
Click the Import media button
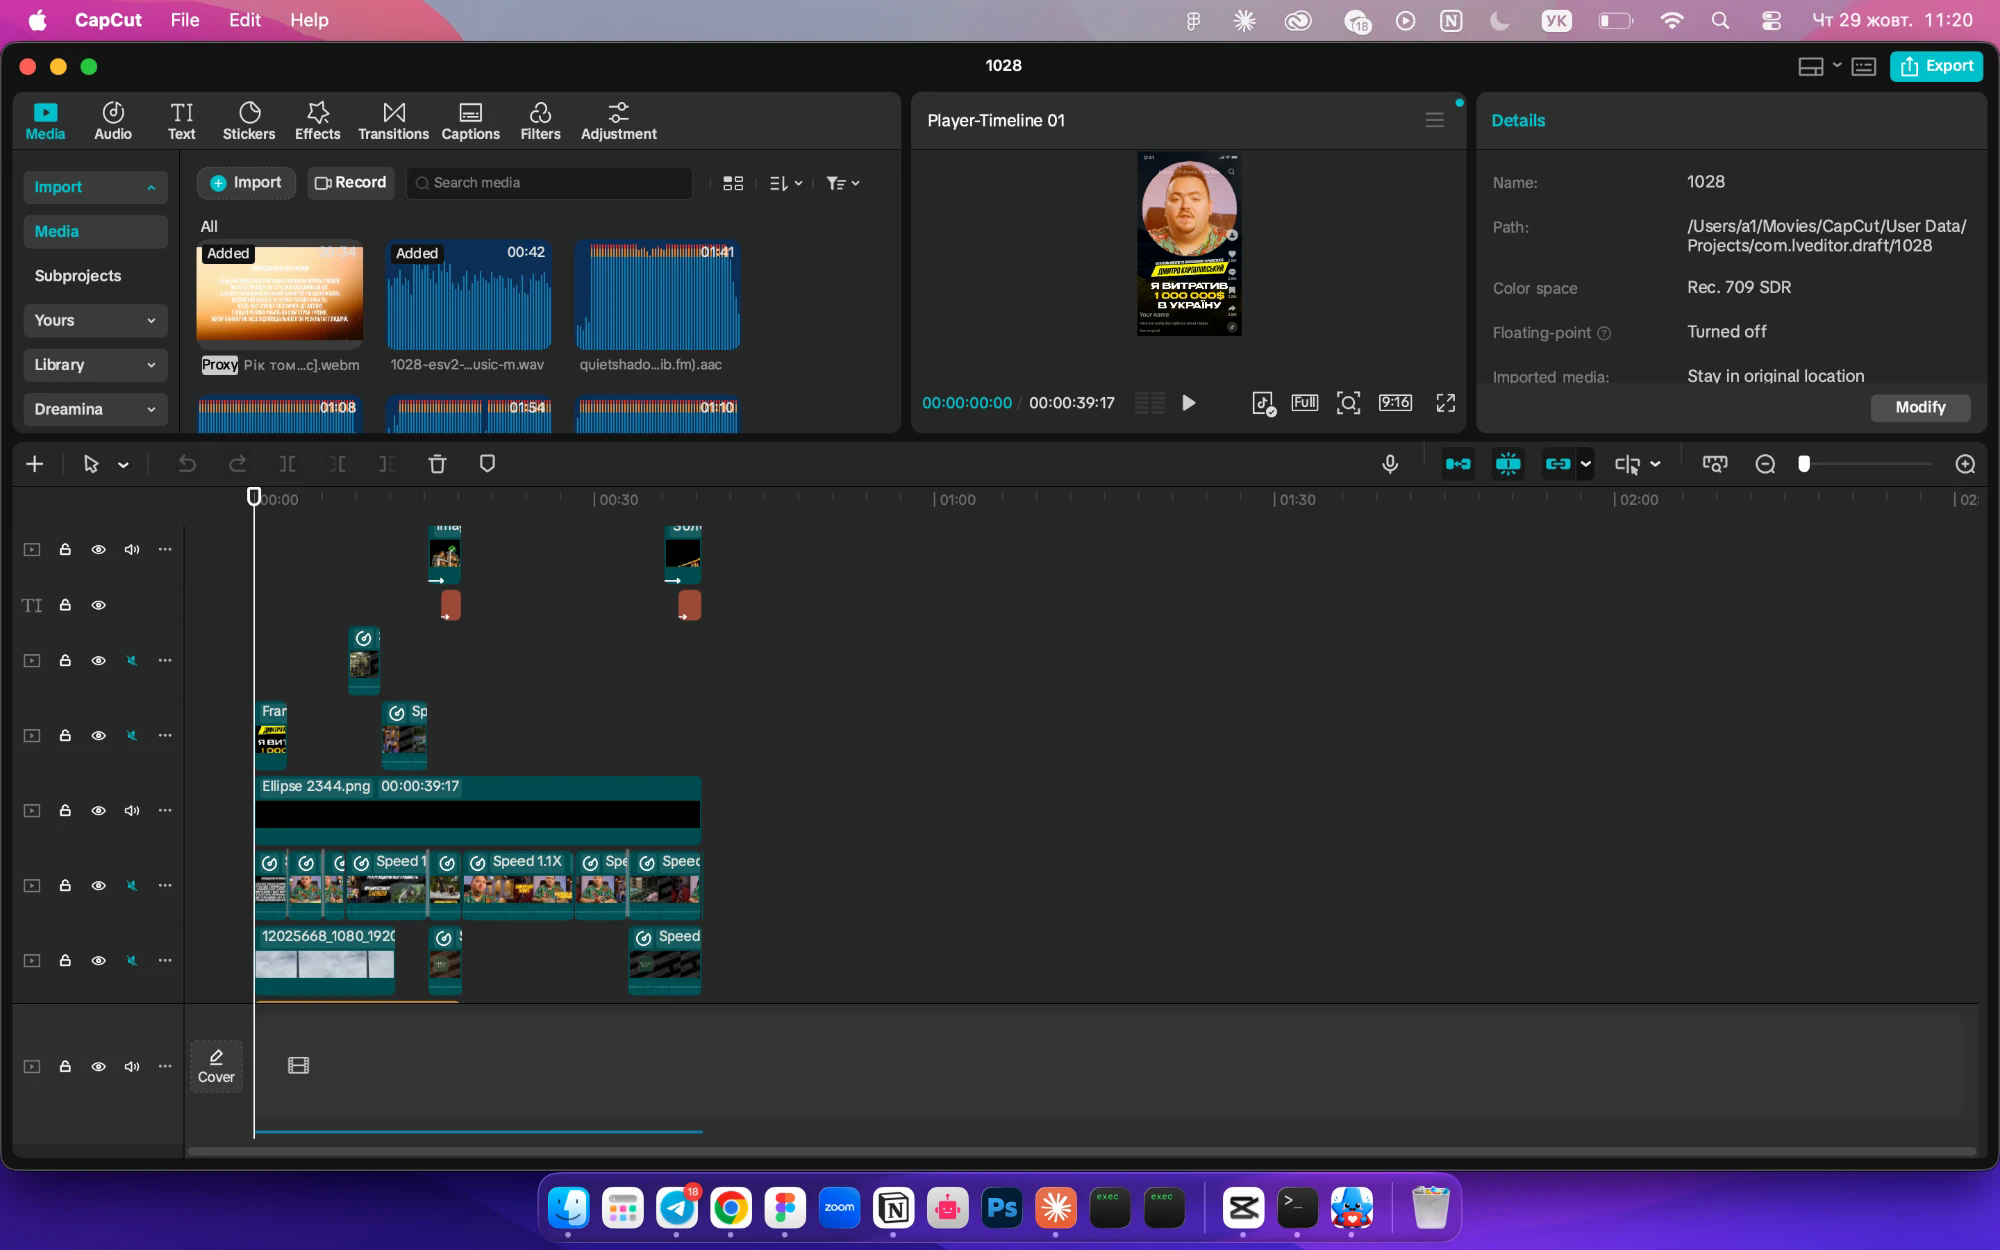[x=246, y=183]
